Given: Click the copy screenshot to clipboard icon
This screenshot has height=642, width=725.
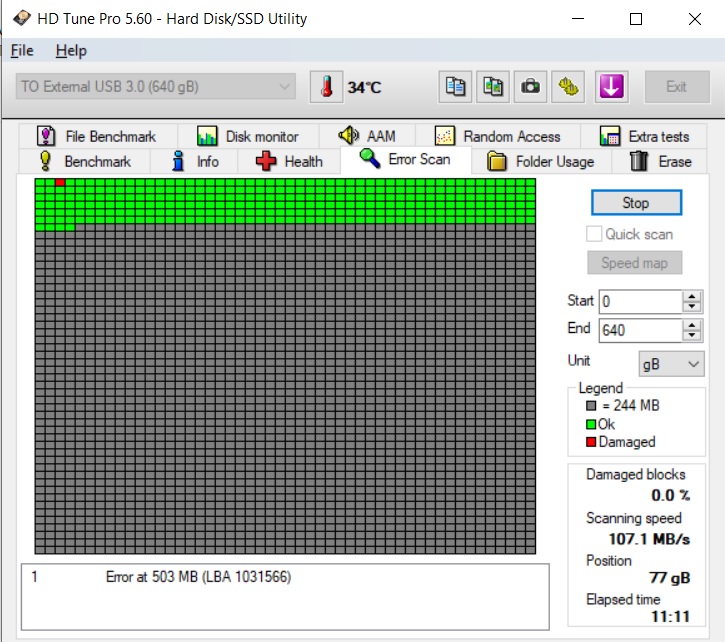Looking at the screenshot, I should point(493,86).
